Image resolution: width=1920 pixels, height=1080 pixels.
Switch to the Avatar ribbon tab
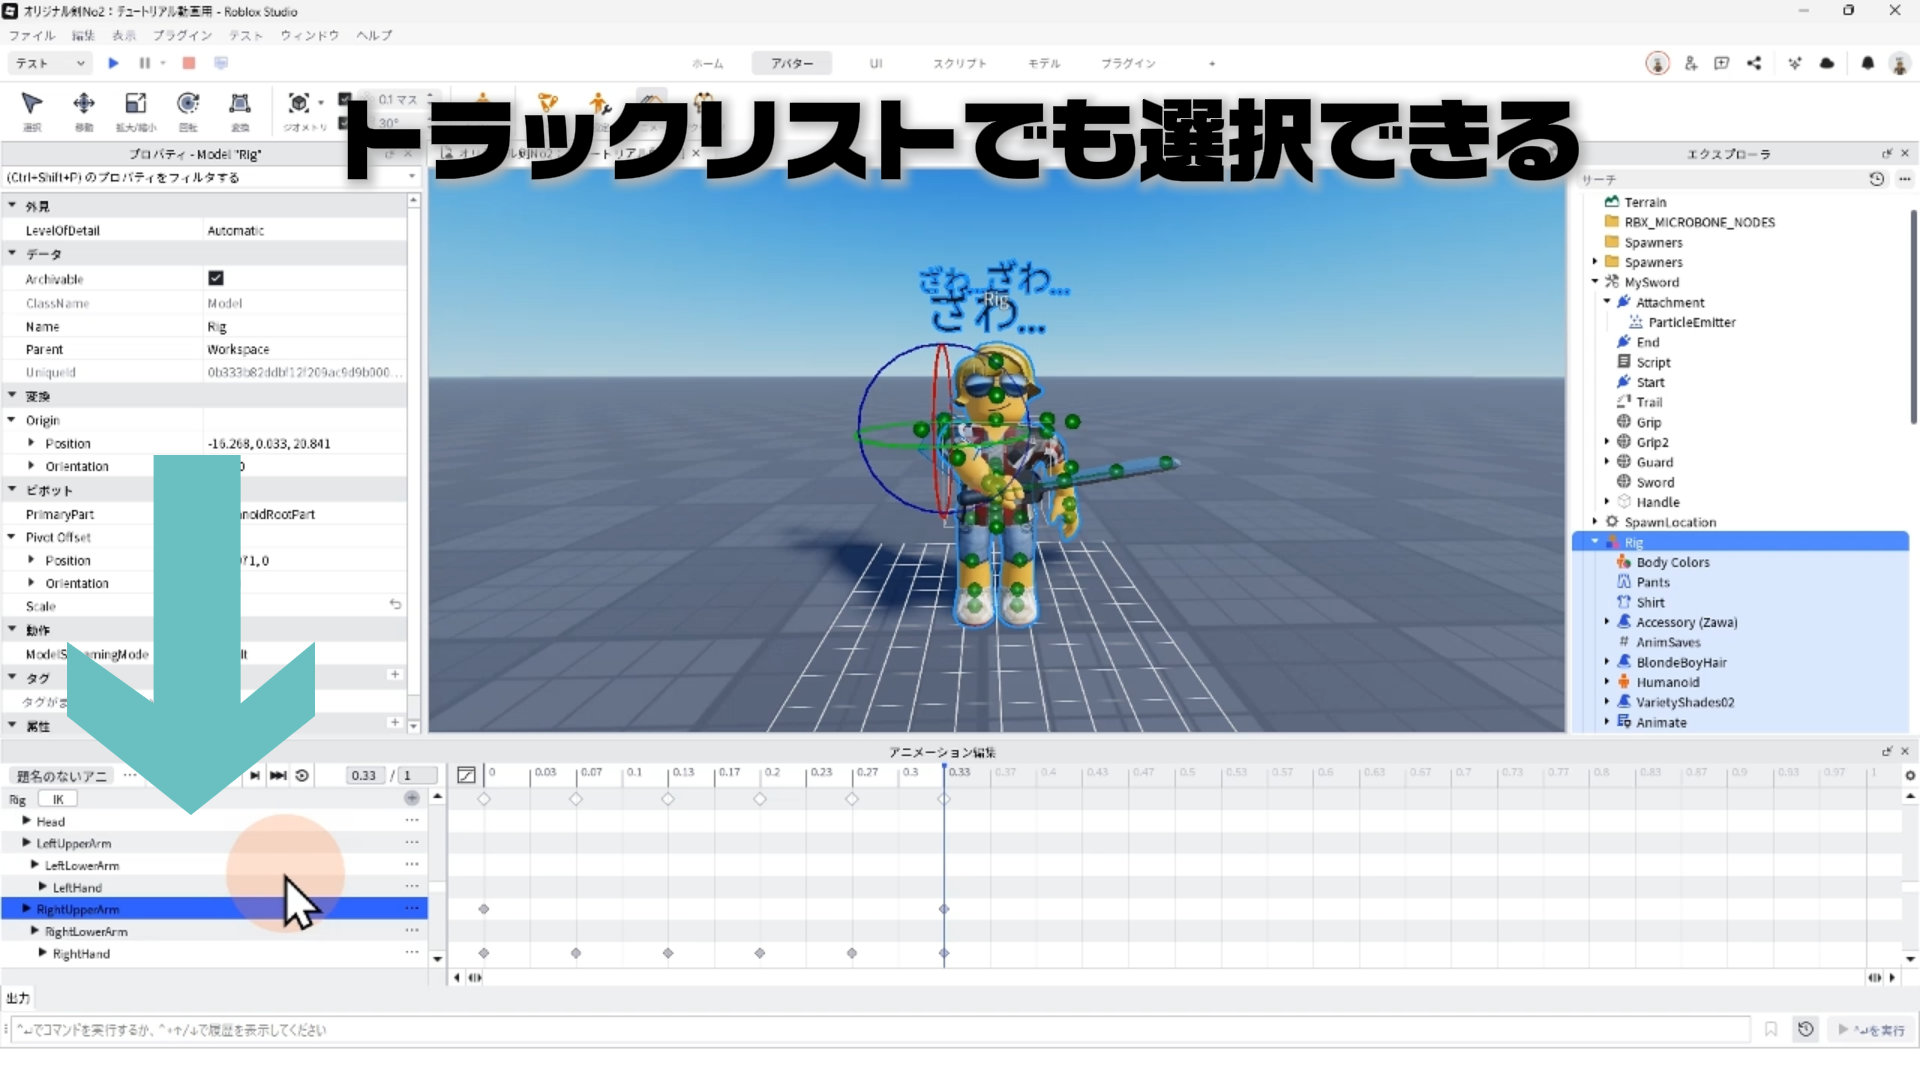click(x=791, y=63)
